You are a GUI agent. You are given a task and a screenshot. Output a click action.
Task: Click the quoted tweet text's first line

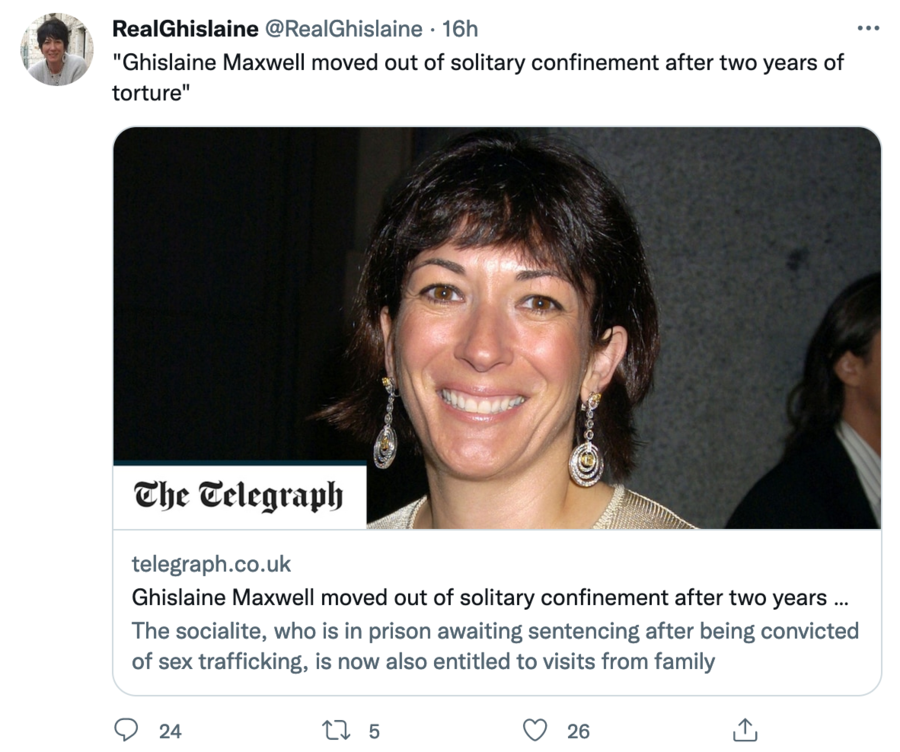click(x=478, y=62)
